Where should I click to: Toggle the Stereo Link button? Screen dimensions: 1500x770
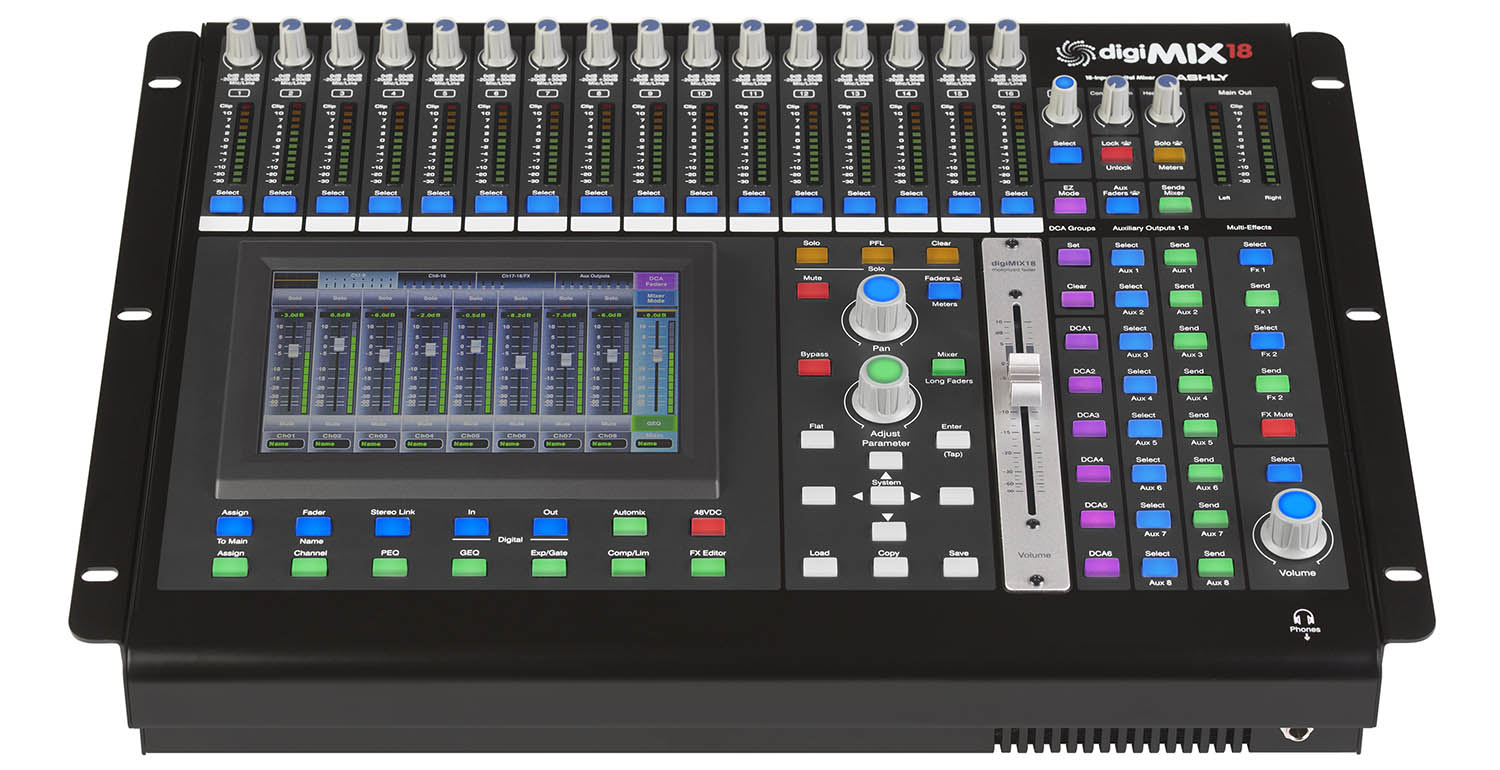(392, 526)
